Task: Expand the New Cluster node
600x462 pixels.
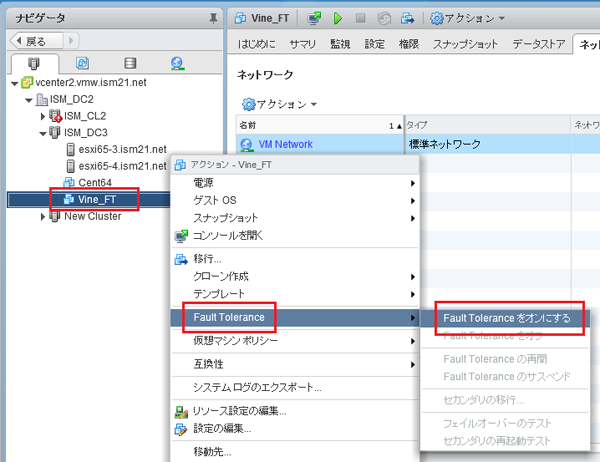Action: coord(43,216)
